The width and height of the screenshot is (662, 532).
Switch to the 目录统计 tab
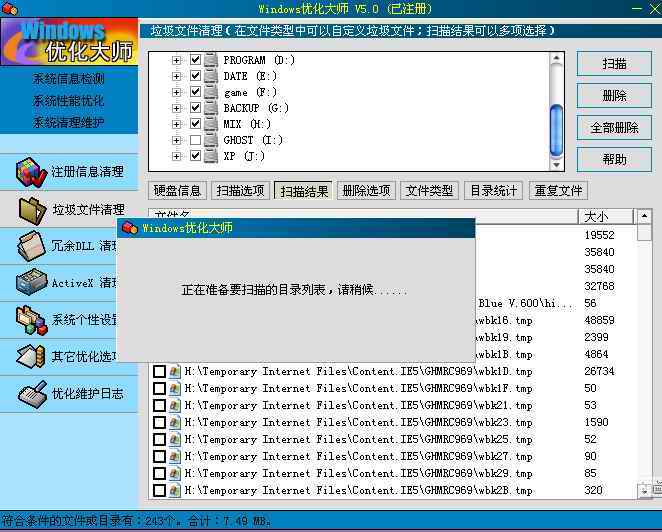[x=493, y=191]
